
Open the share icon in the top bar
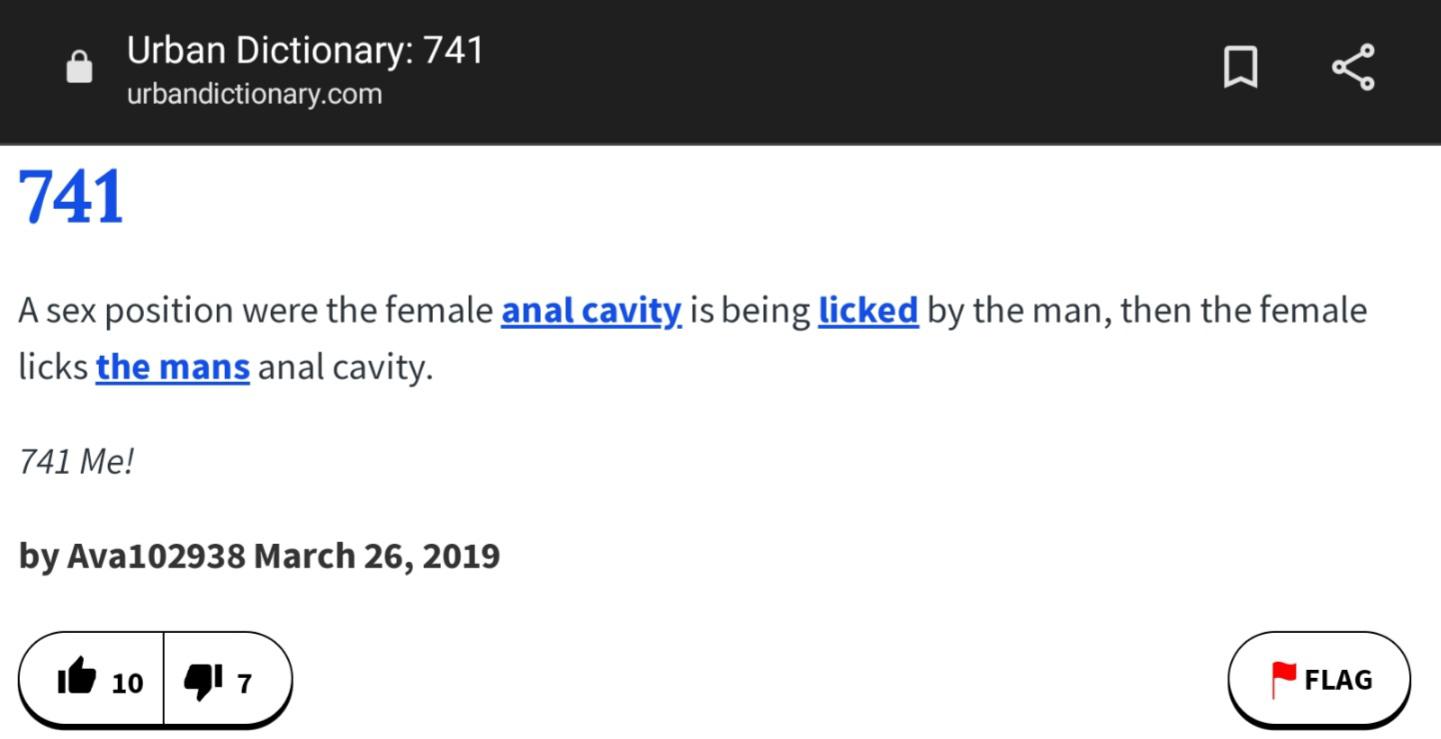coord(1353,68)
